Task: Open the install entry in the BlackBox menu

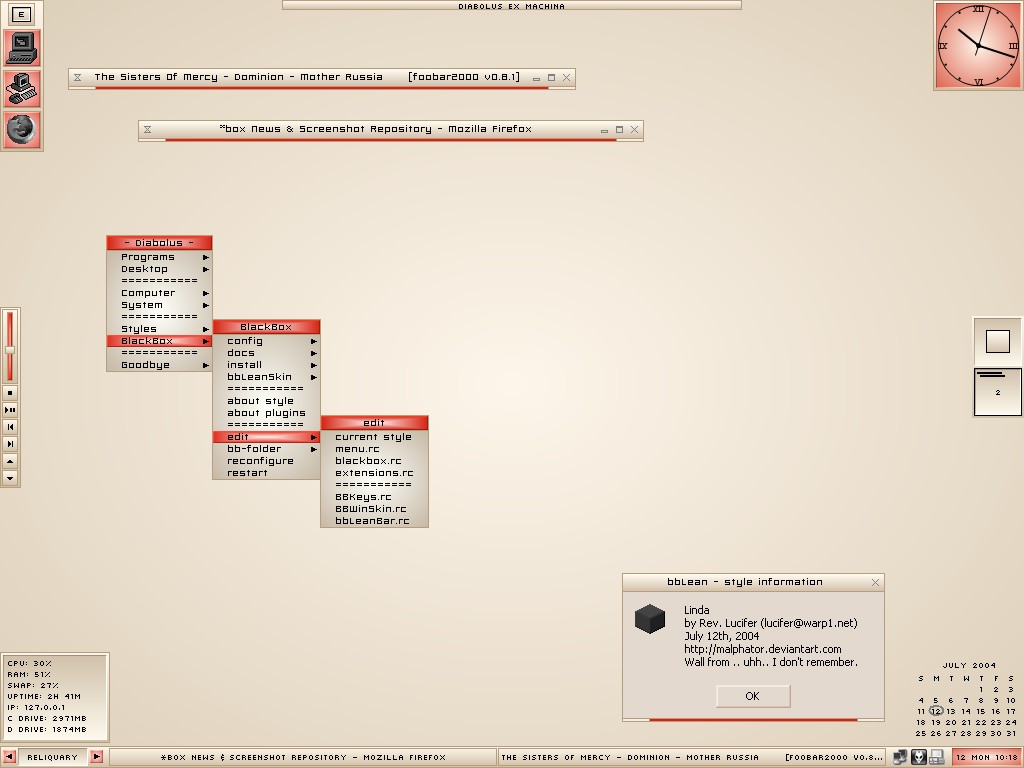Action: (x=266, y=365)
